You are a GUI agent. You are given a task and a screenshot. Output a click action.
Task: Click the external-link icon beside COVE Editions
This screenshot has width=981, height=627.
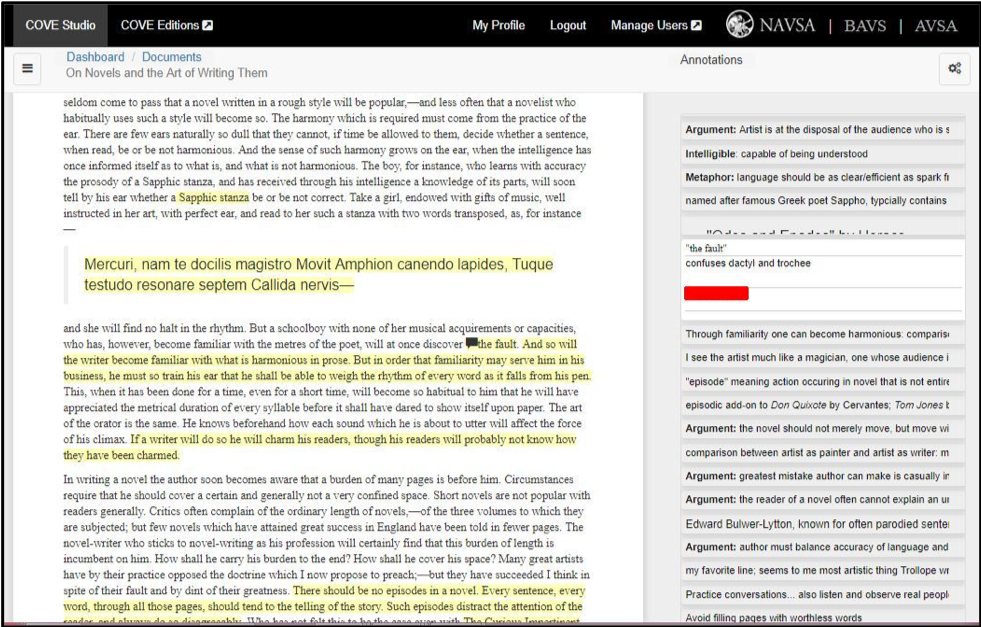[208, 25]
